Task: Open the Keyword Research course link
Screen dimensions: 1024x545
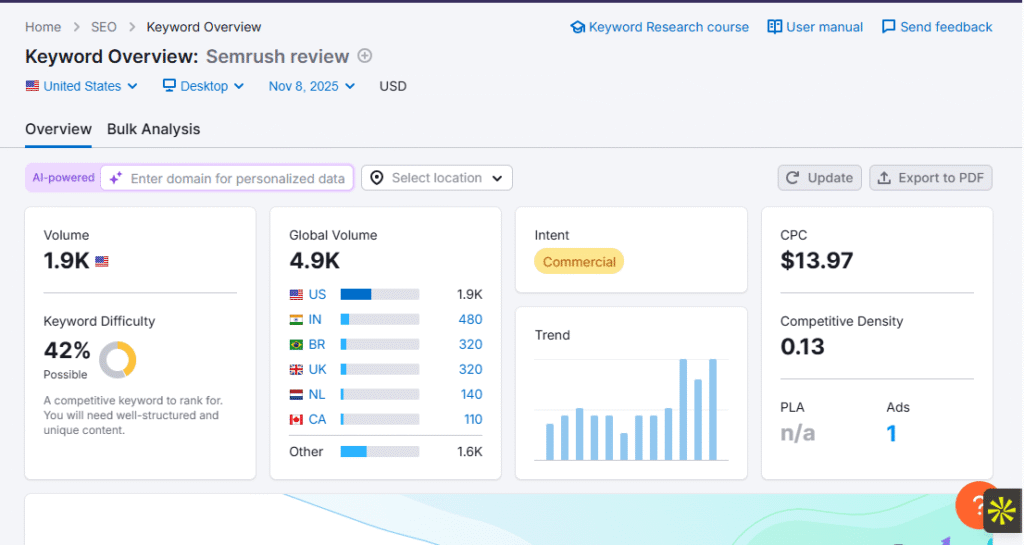Action: [660, 27]
